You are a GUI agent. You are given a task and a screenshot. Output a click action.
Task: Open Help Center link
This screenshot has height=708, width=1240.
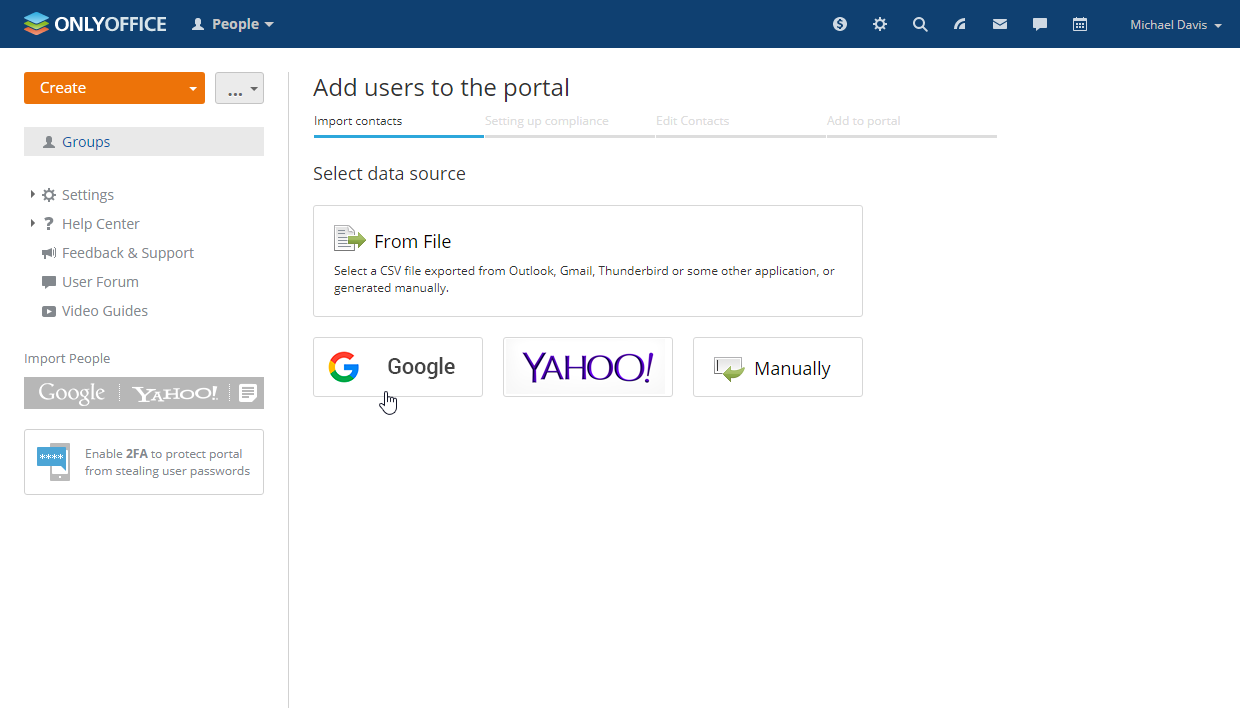point(101,224)
